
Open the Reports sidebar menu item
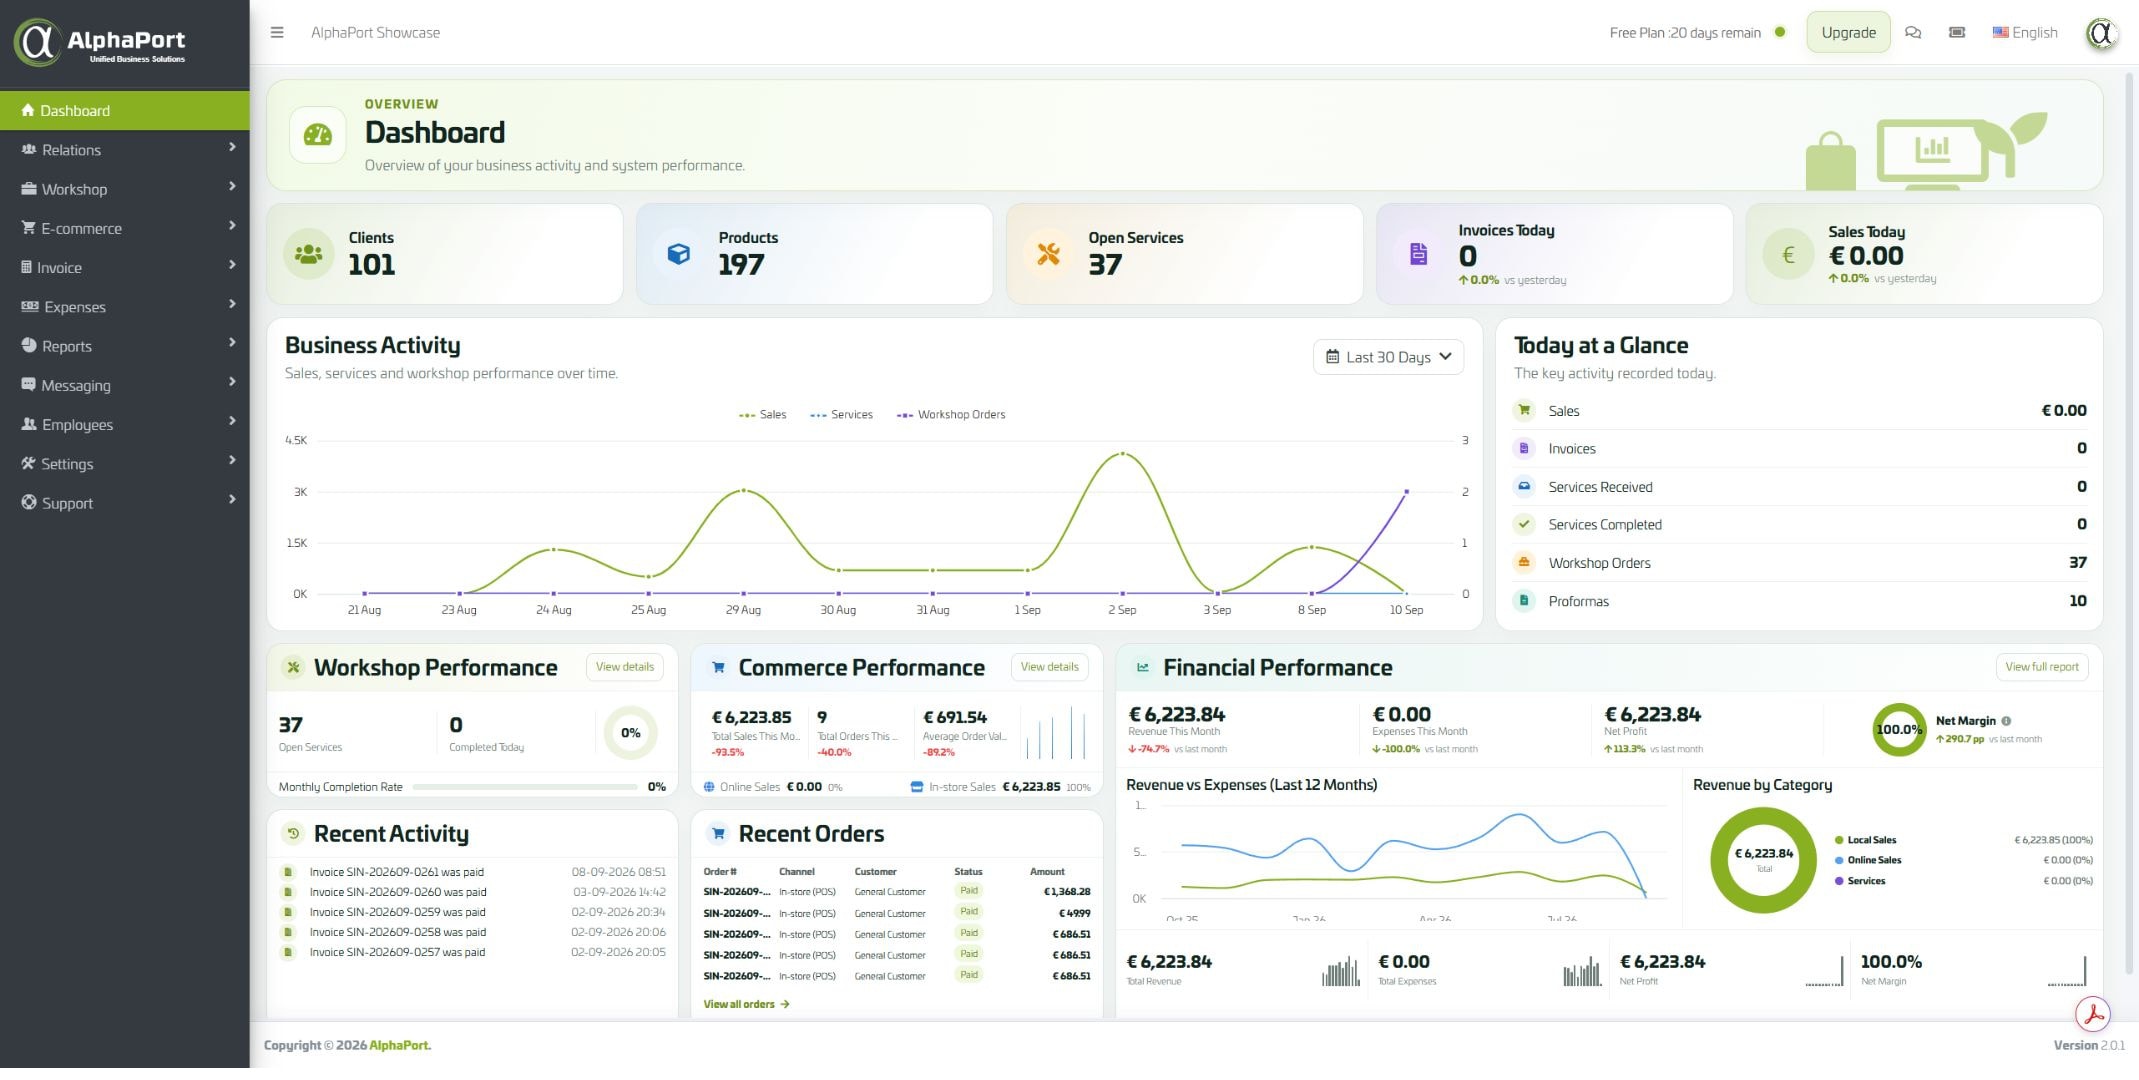pos(125,346)
